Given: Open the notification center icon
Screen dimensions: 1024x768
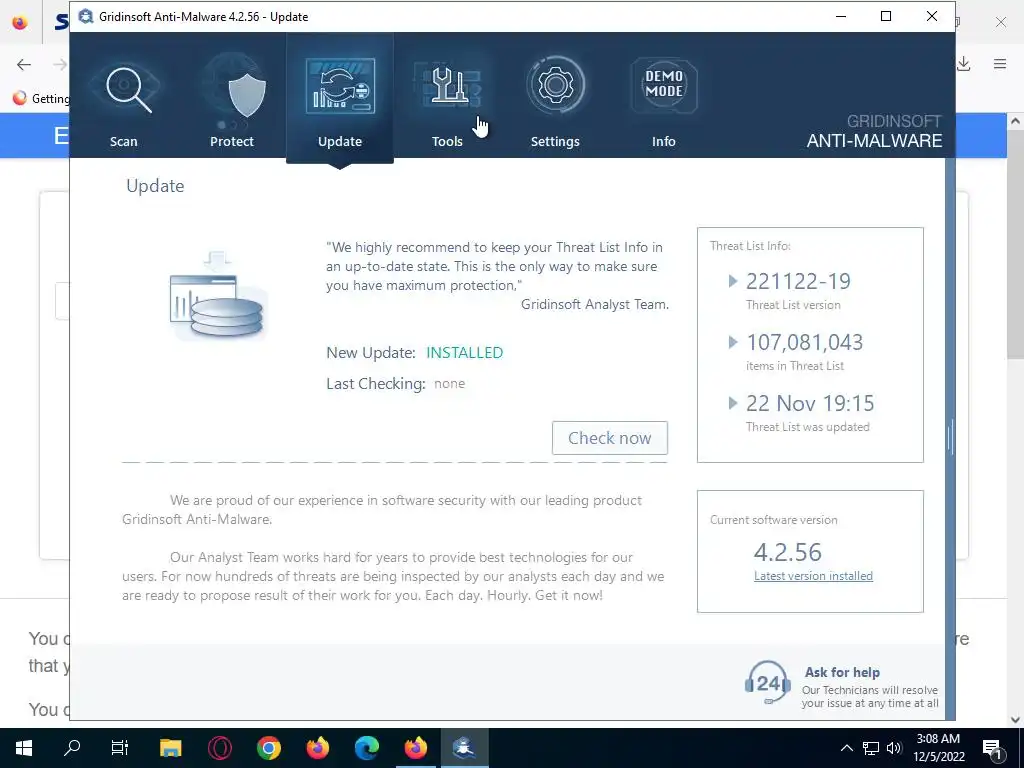Looking at the screenshot, I should 991,748.
